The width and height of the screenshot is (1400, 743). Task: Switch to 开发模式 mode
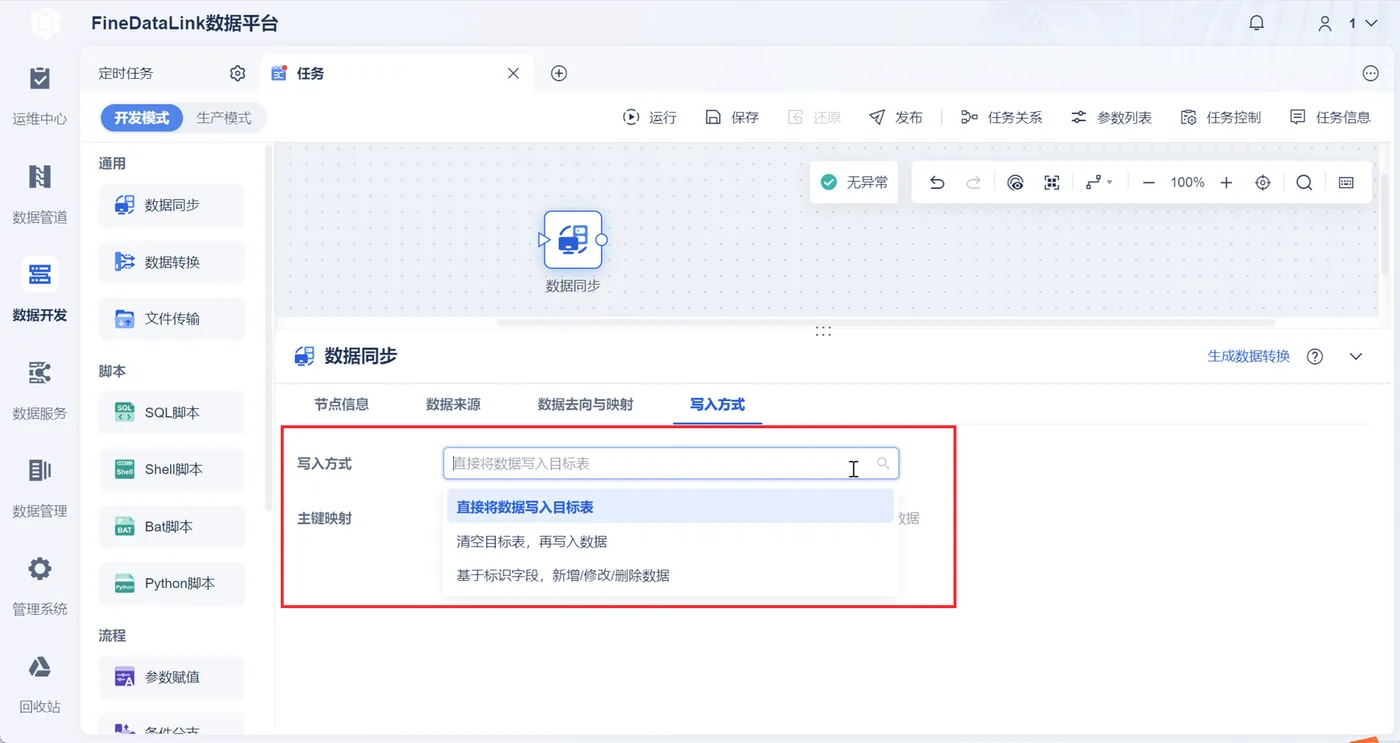coord(142,118)
